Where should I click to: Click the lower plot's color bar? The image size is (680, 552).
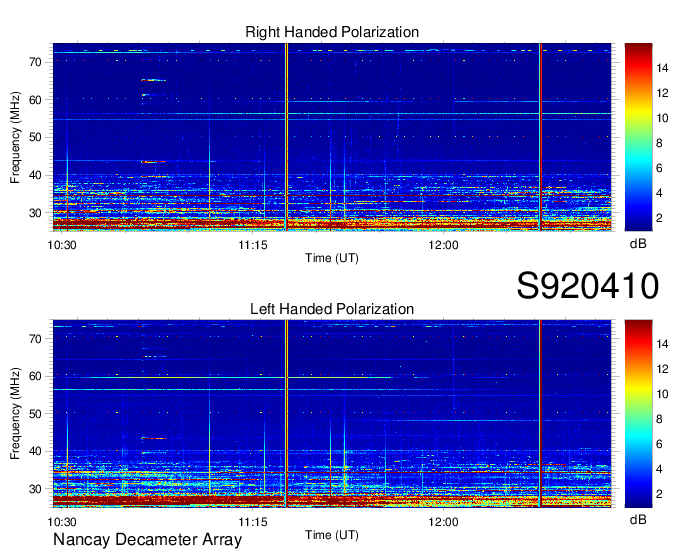coord(638,414)
